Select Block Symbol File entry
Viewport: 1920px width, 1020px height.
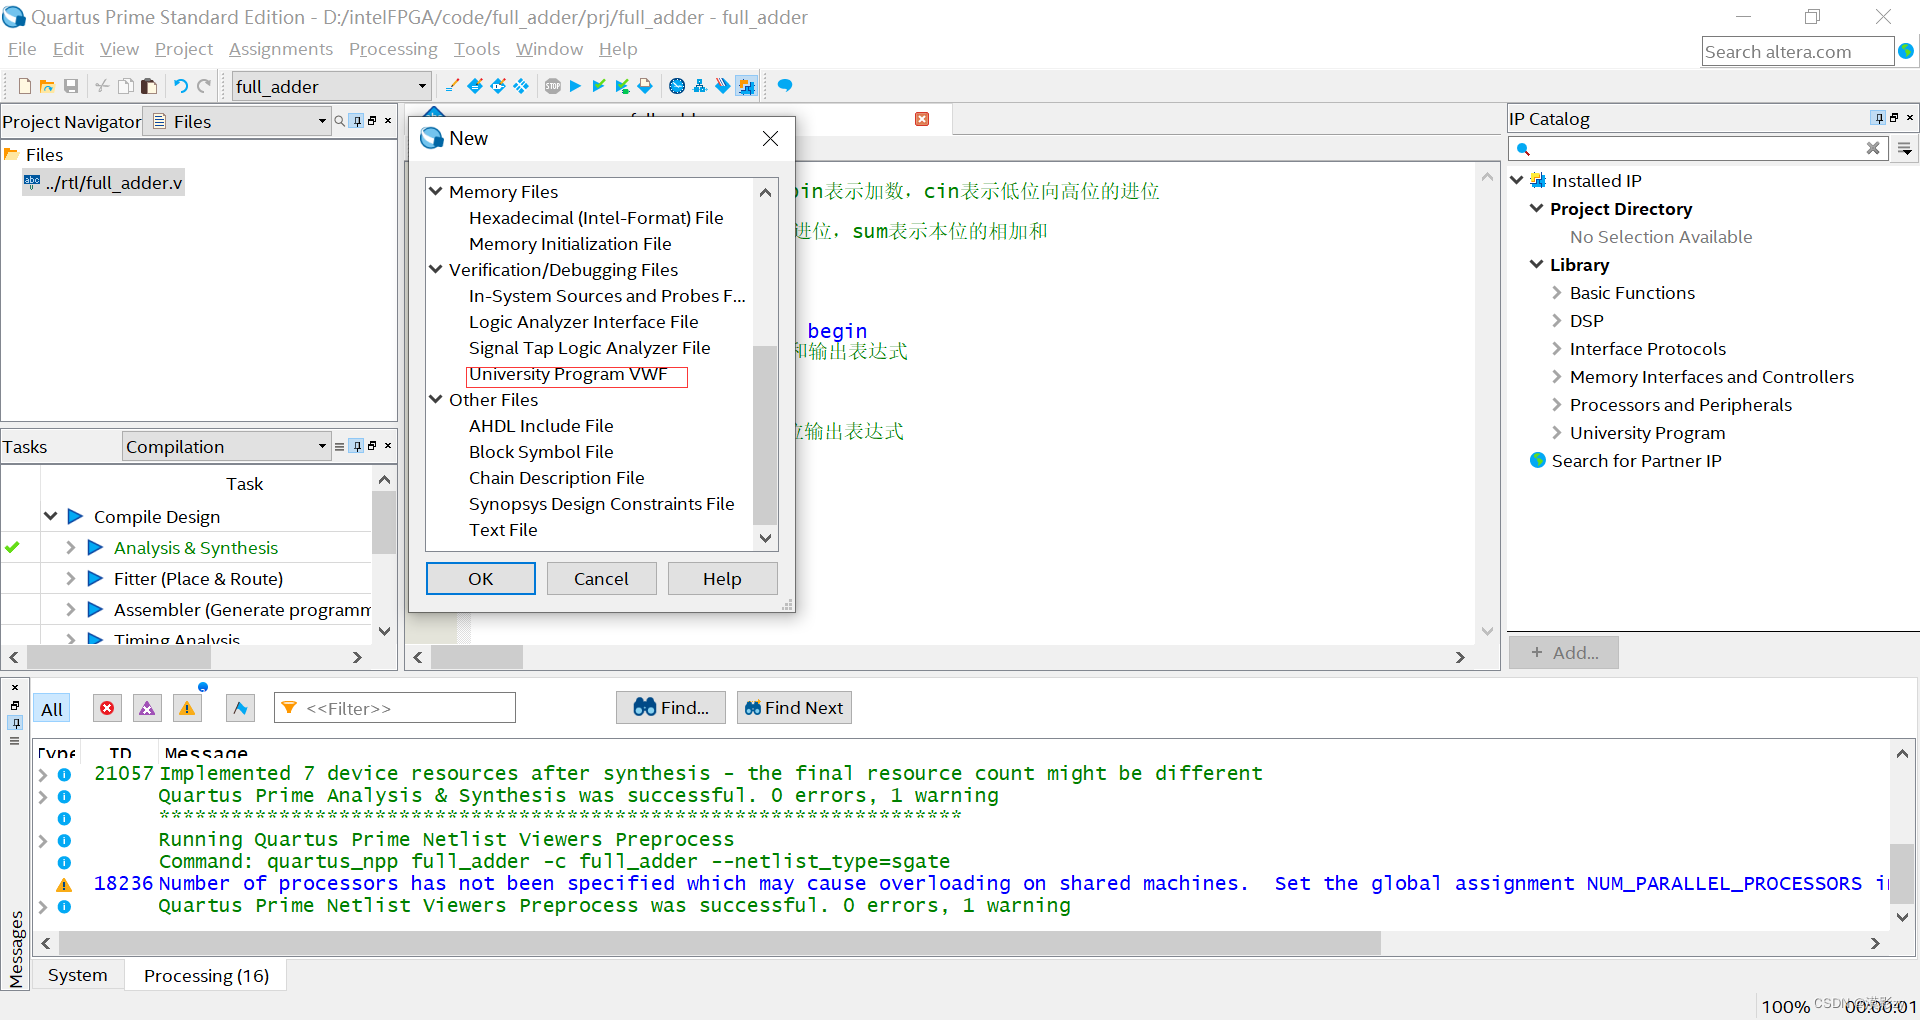pyautogui.click(x=541, y=452)
